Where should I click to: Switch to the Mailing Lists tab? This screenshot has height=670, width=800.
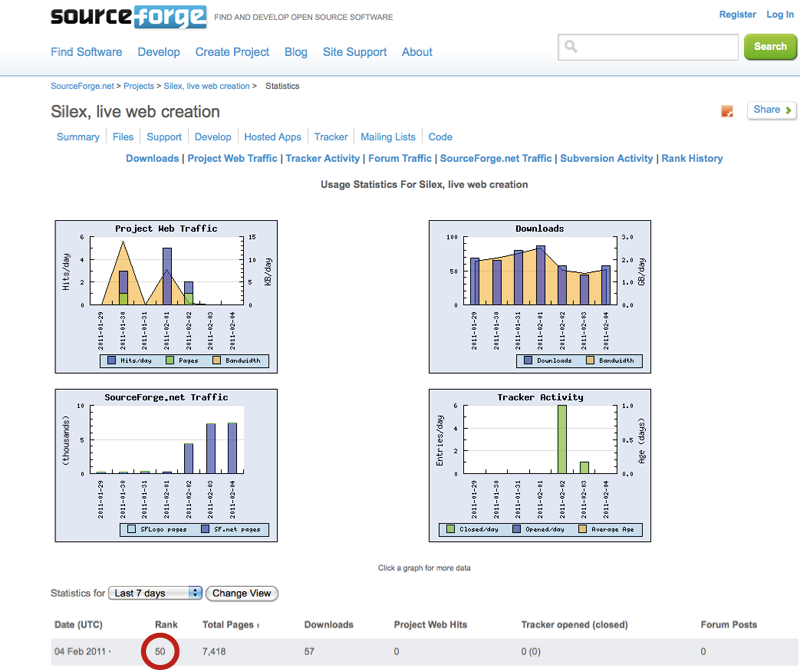click(x=388, y=137)
